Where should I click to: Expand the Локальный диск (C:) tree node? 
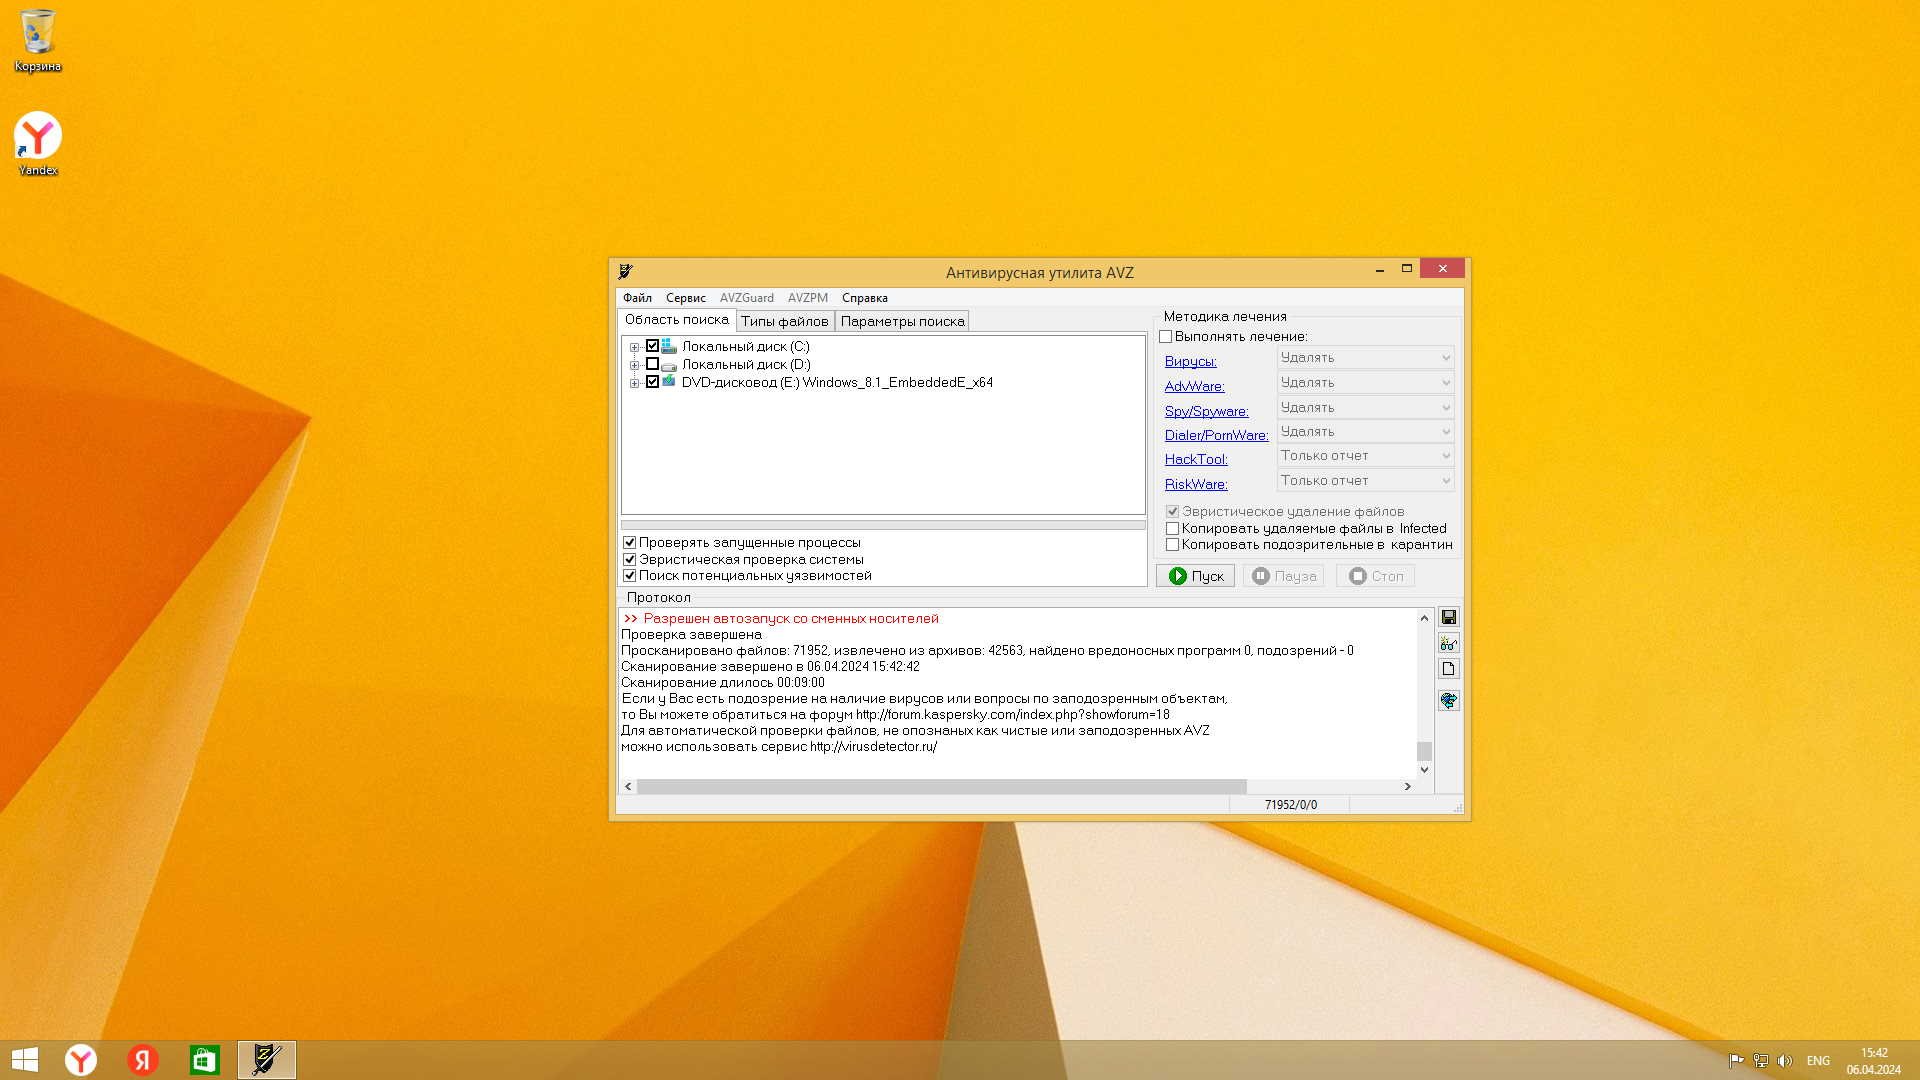(634, 347)
